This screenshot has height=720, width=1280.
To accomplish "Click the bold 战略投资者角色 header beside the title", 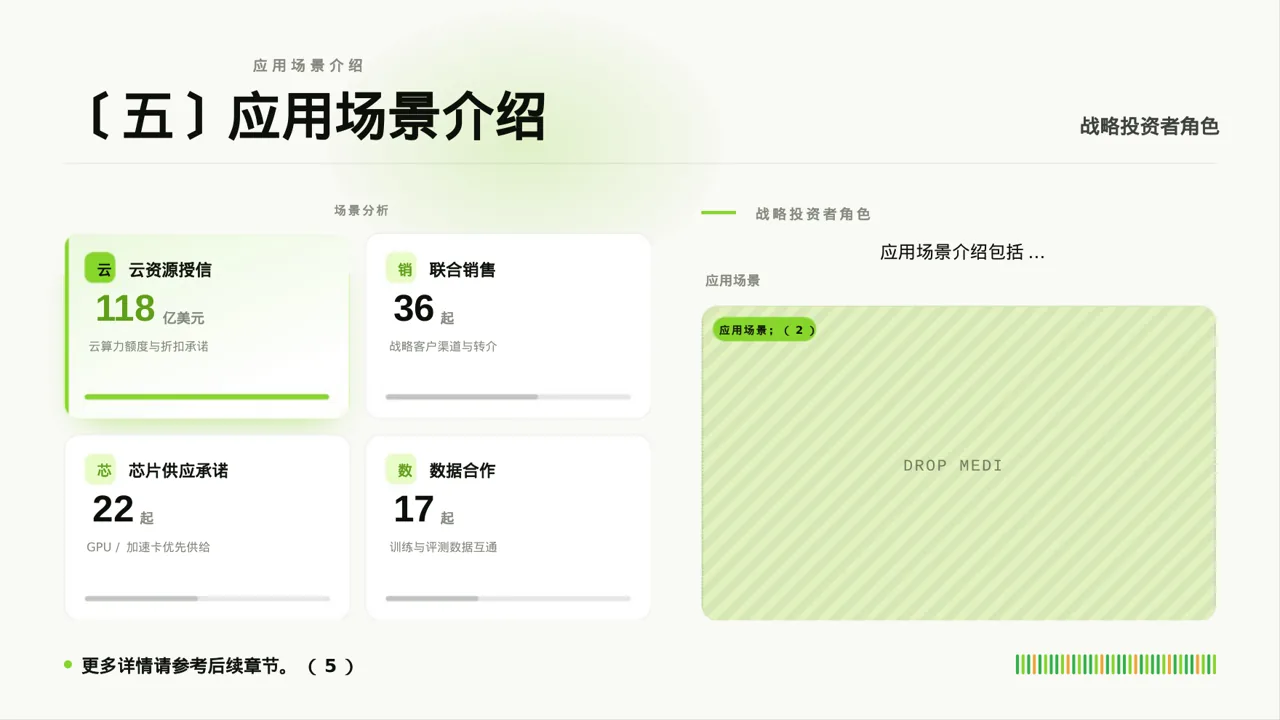I will pyautogui.click(x=1149, y=126).
